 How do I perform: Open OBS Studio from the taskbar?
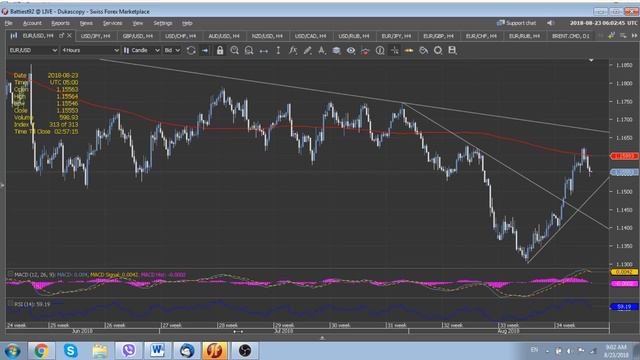244,351
